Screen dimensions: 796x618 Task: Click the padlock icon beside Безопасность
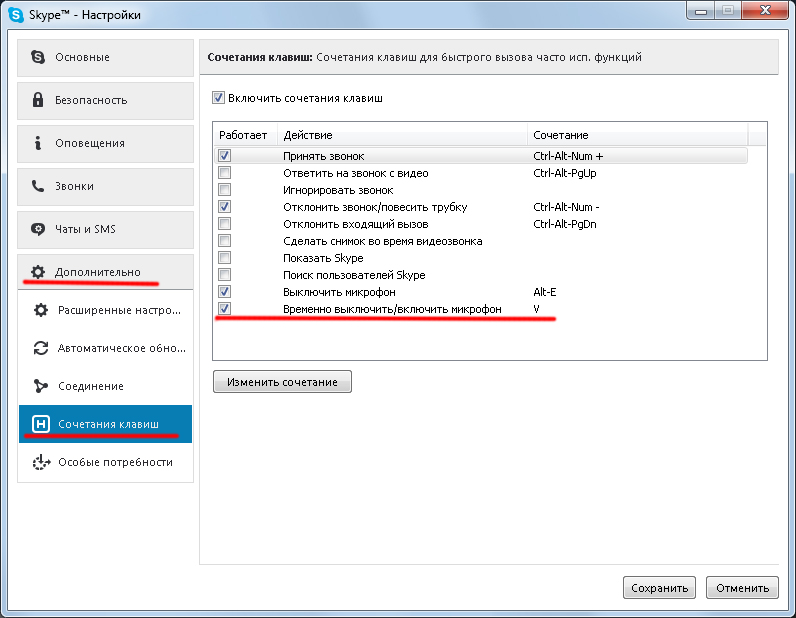[38, 100]
